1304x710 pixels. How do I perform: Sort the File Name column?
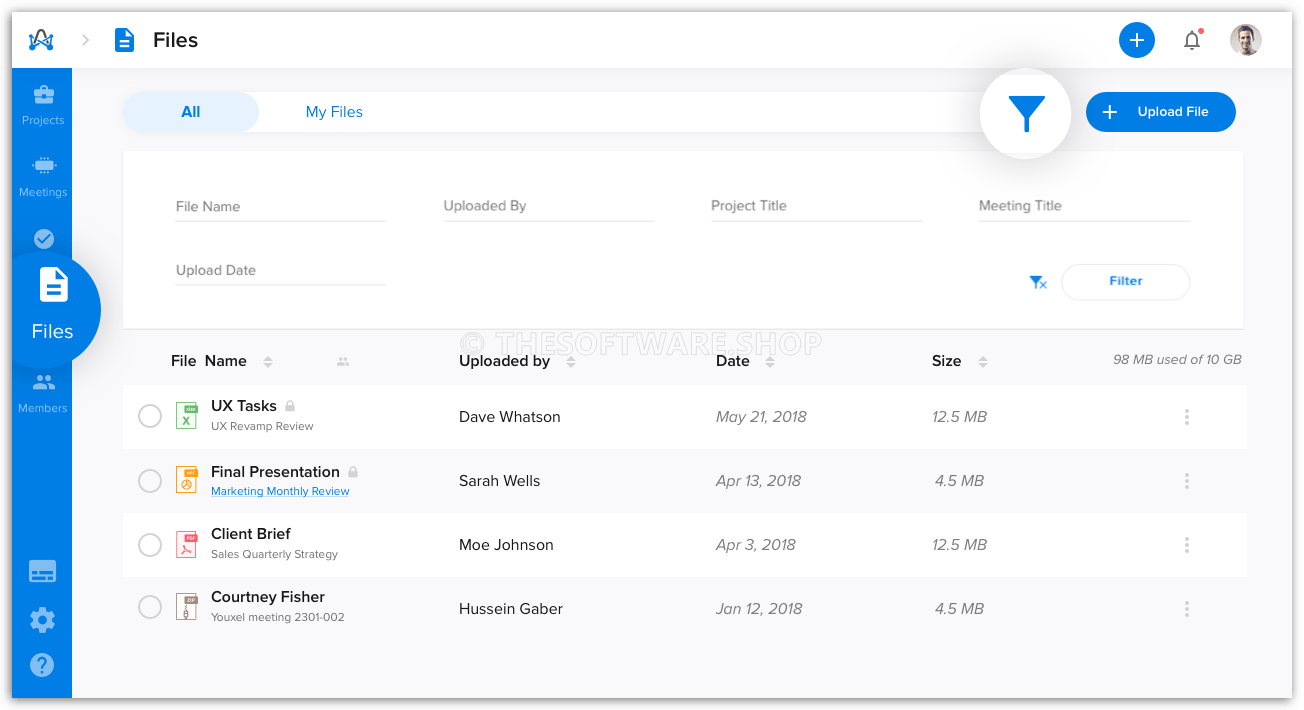point(268,361)
